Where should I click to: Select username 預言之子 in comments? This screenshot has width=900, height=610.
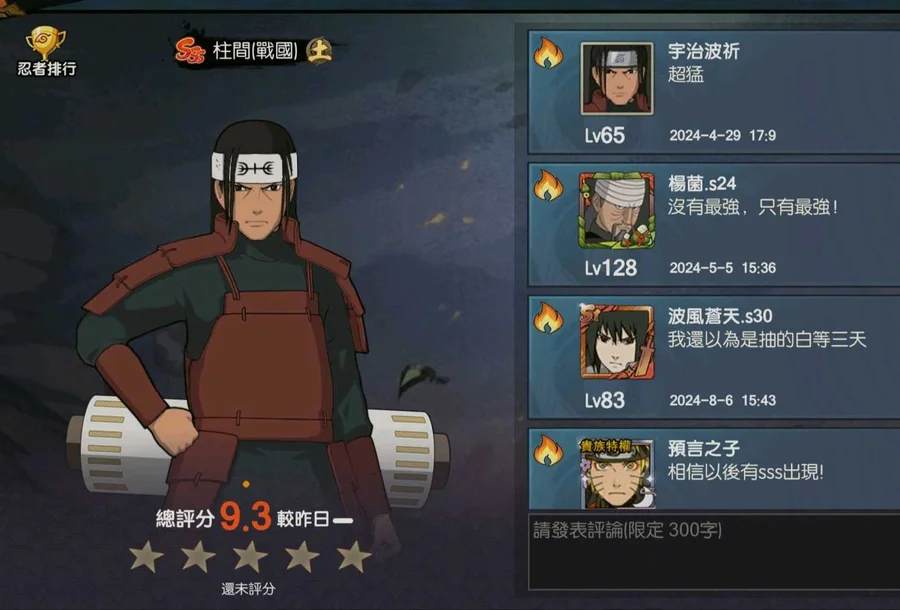tap(704, 448)
